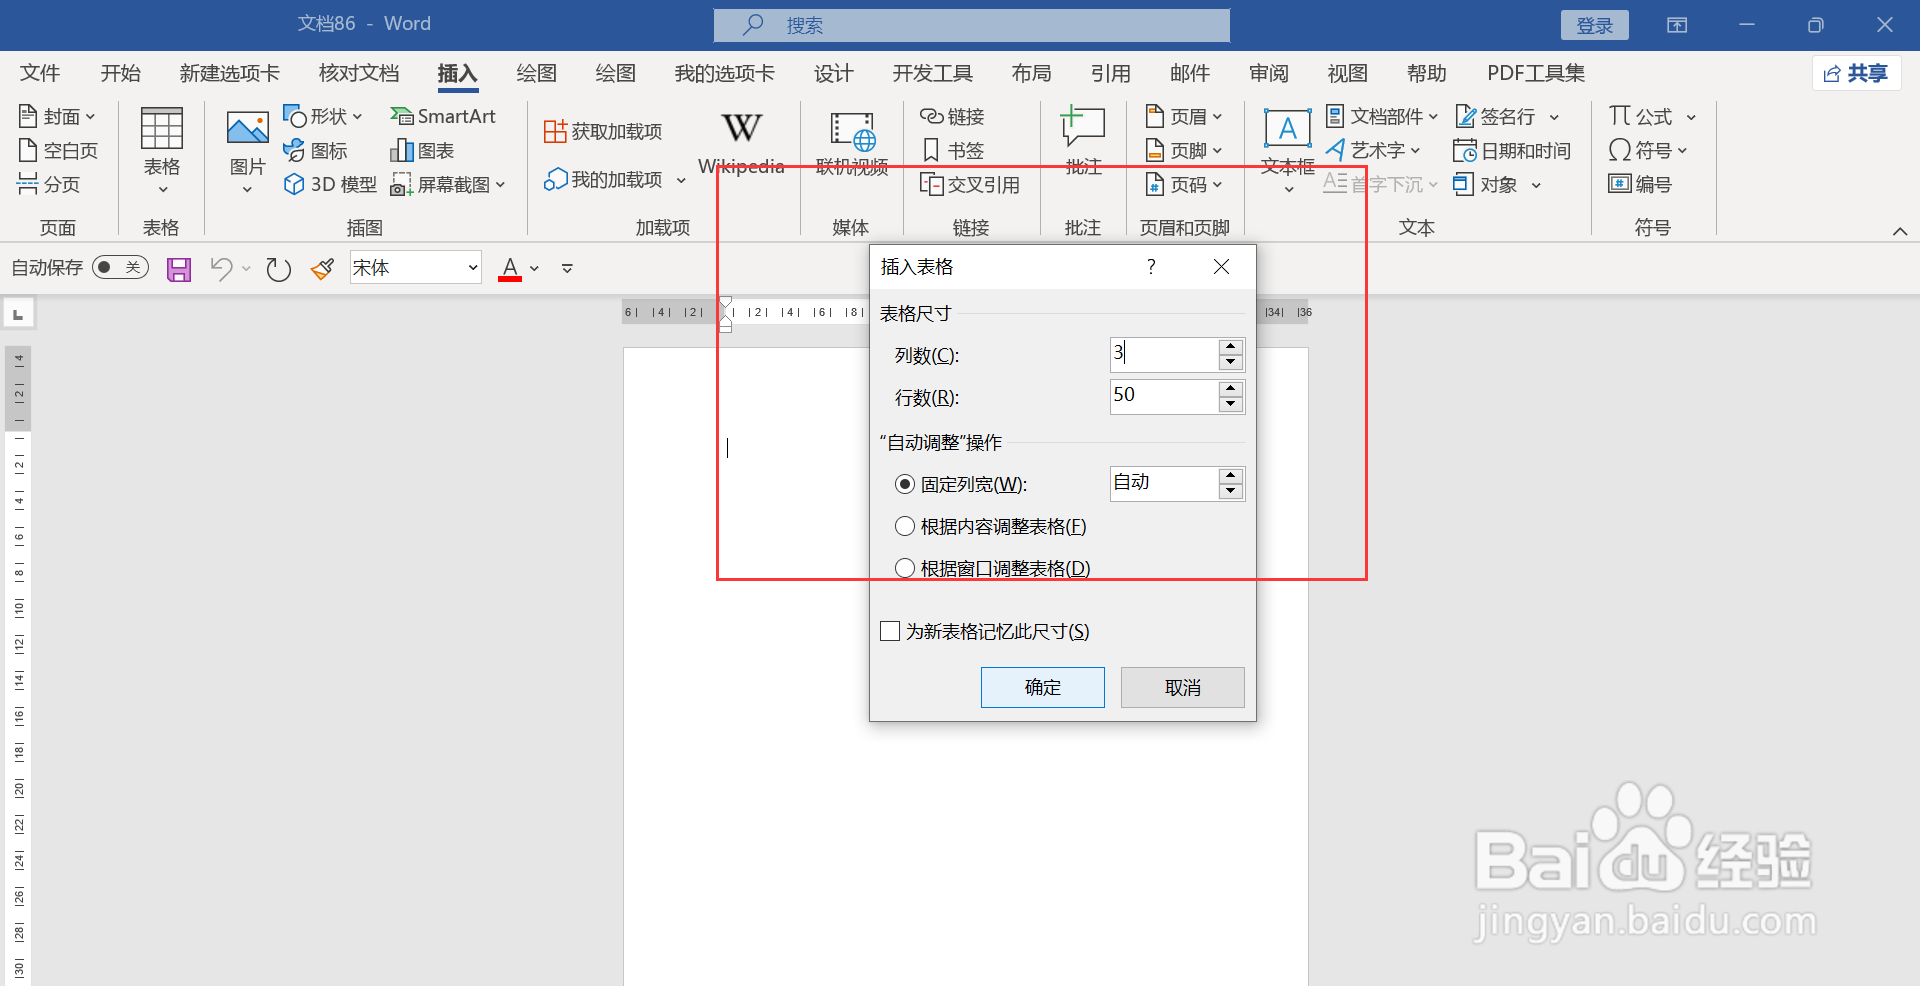Click the Signature Line (签名行) icon
The image size is (1920, 986).
click(1466, 117)
